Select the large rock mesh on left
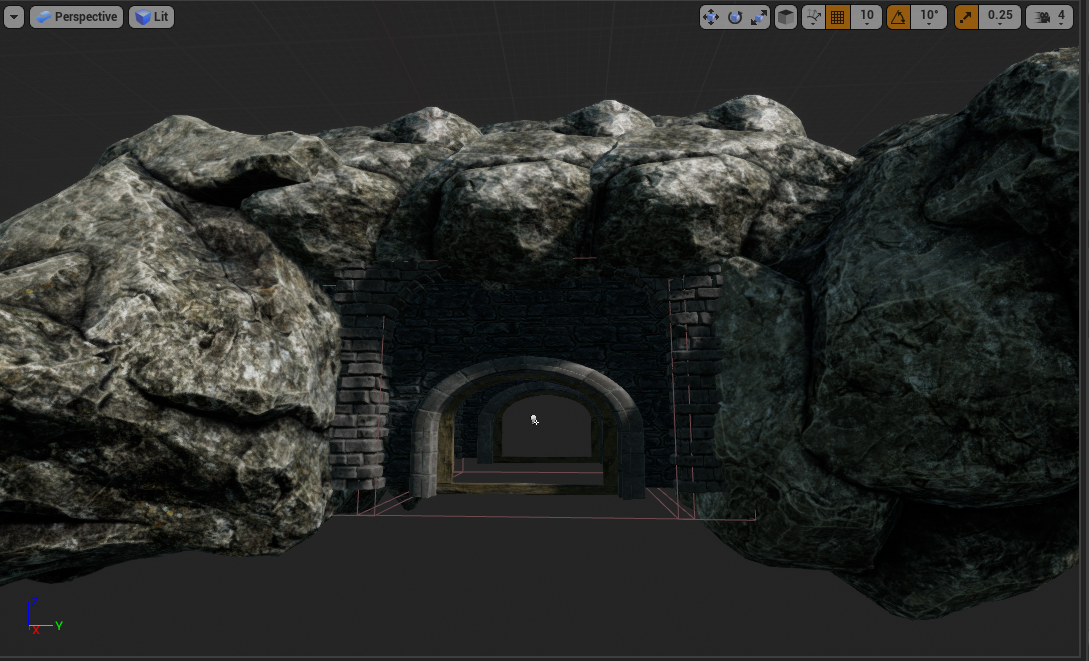Screen dimensions: 1089x661 pos(167,347)
